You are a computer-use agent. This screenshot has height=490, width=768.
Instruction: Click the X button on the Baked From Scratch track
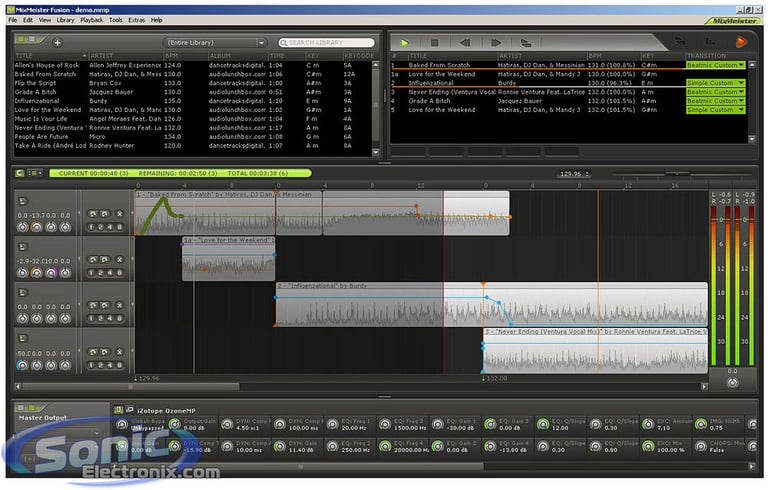coord(120,214)
